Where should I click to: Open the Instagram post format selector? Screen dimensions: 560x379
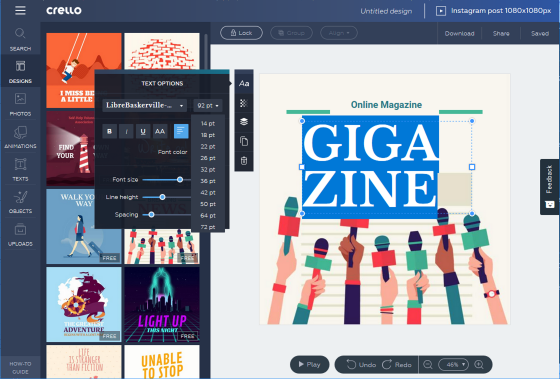click(501, 11)
